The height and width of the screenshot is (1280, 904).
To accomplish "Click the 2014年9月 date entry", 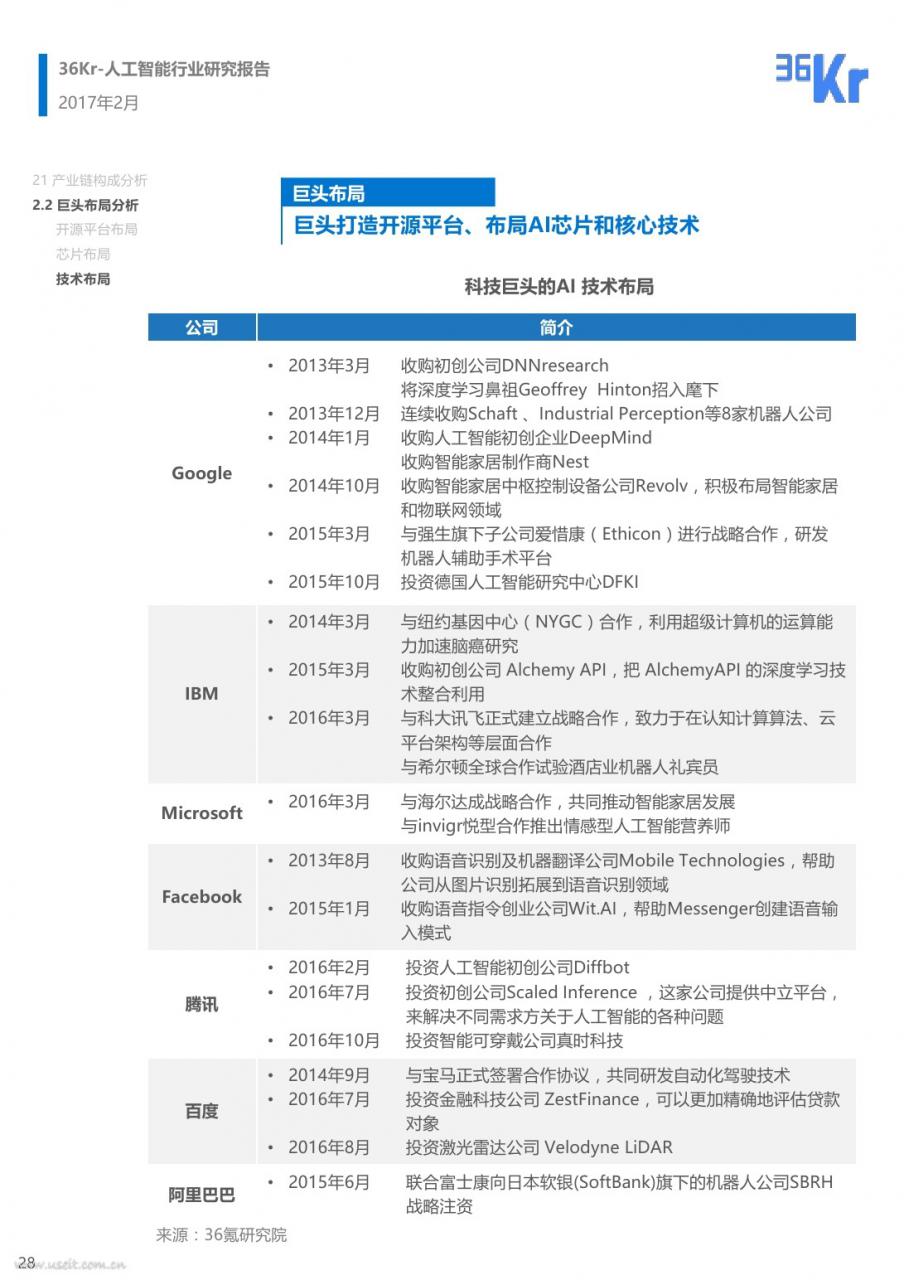I will point(328,1075).
